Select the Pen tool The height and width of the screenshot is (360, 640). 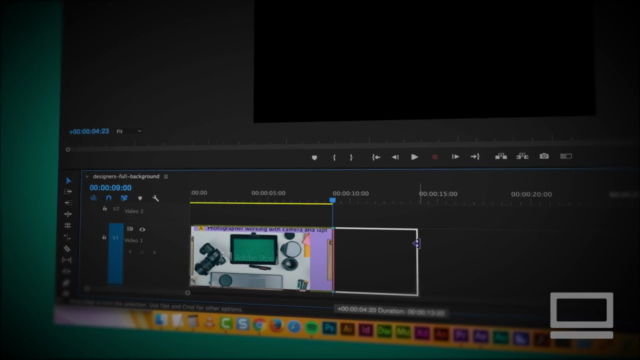tap(66, 282)
